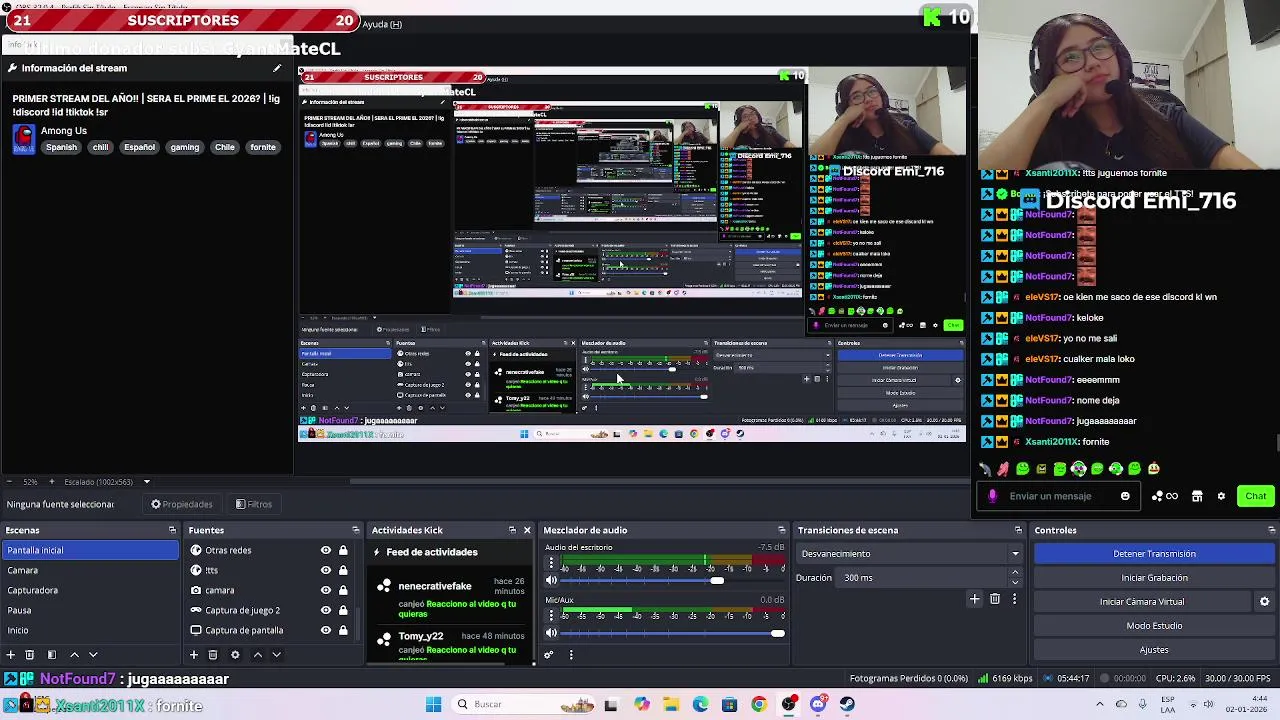Remove selected source with Fuentes trash icon
1280x720 pixels.
pyautogui.click(x=213, y=655)
